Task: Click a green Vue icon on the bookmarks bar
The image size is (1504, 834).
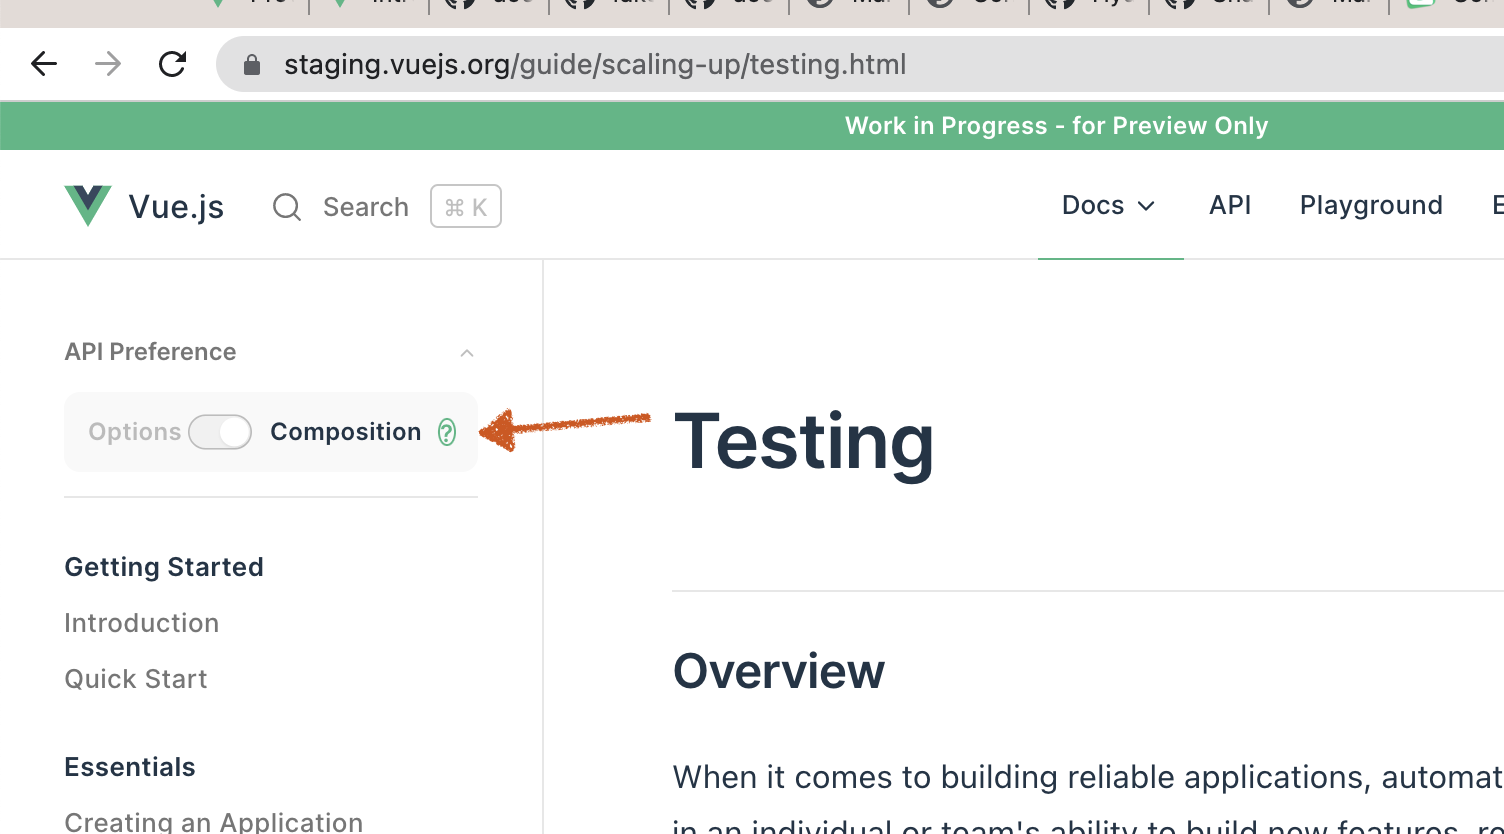Action: tap(219, 6)
